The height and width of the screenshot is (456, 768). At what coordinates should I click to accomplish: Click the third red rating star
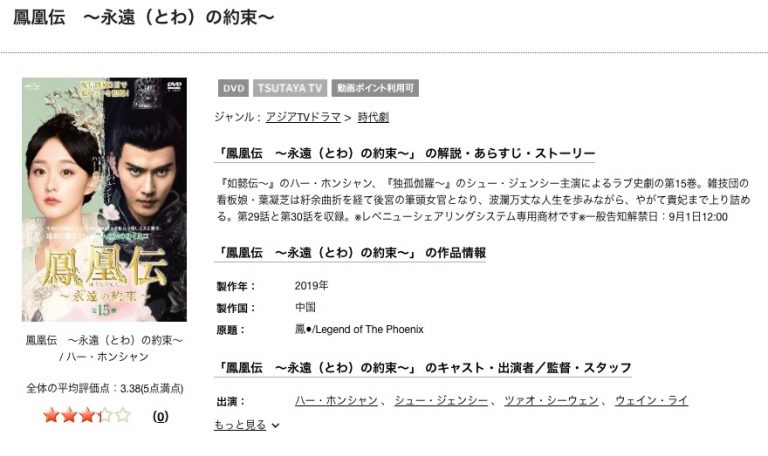(87, 415)
